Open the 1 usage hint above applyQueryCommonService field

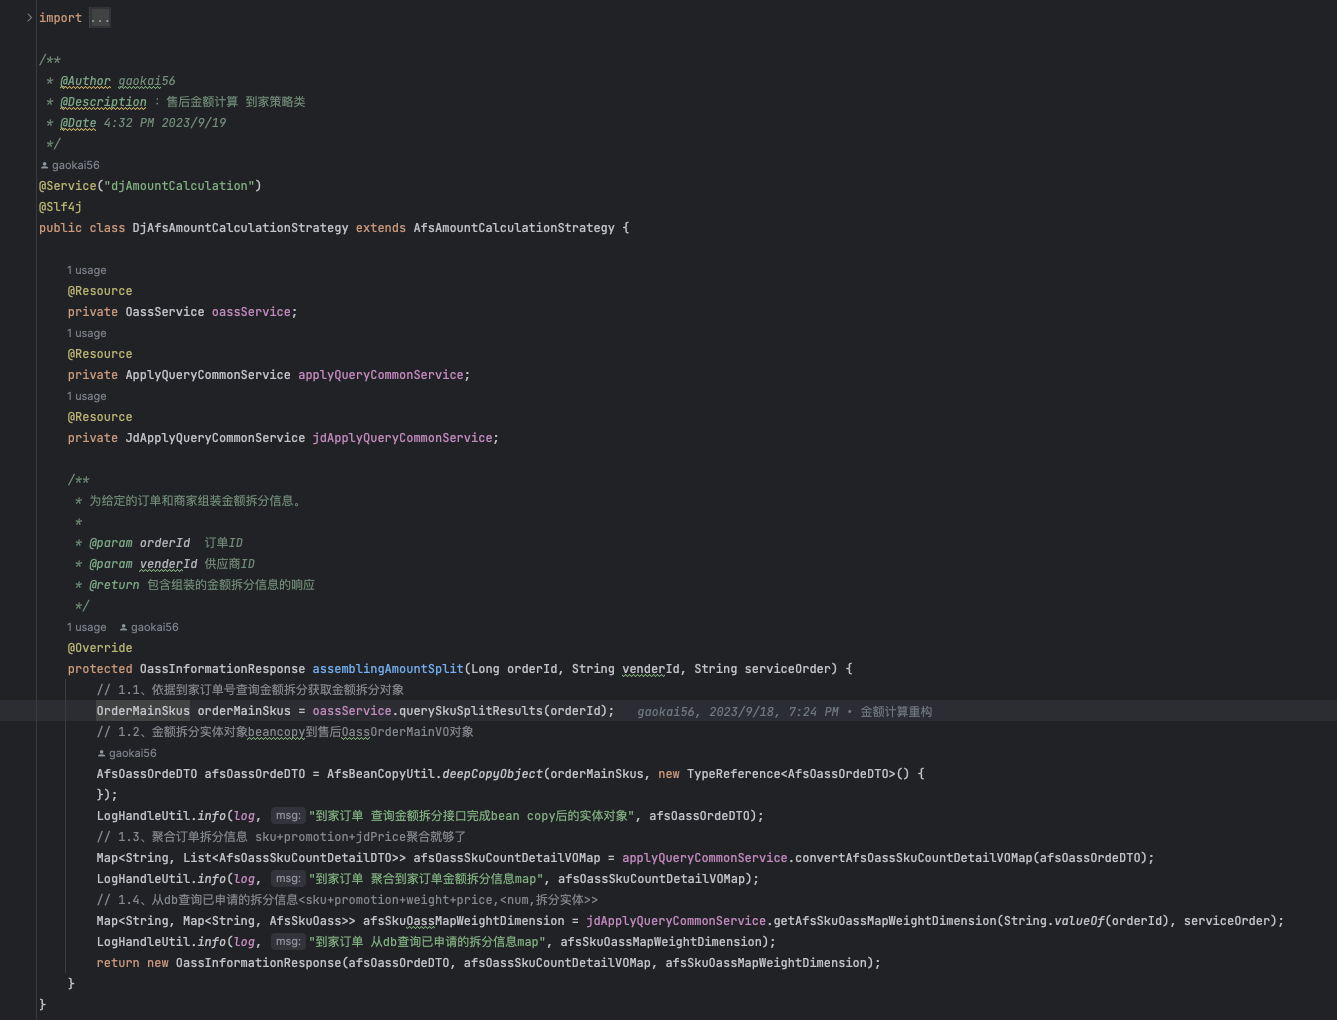87,333
